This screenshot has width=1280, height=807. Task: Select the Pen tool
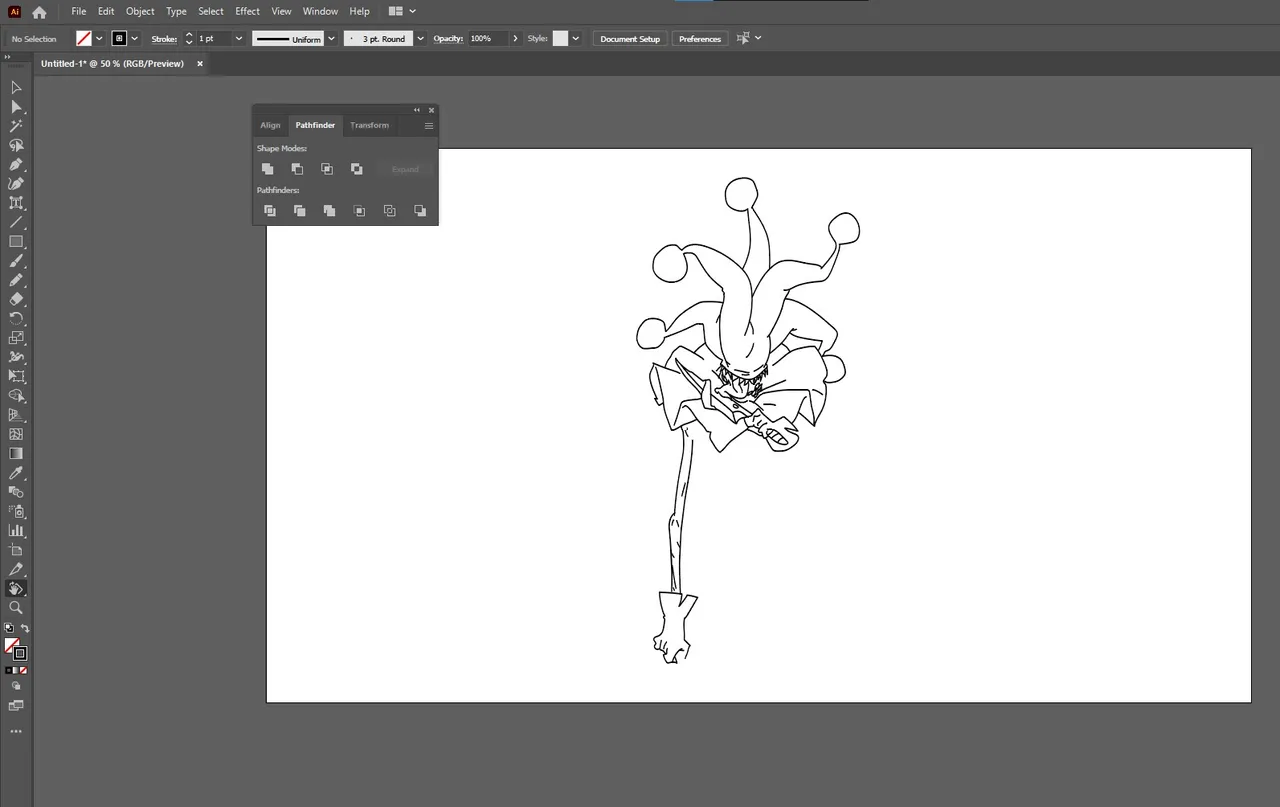[x=16, y=164]
